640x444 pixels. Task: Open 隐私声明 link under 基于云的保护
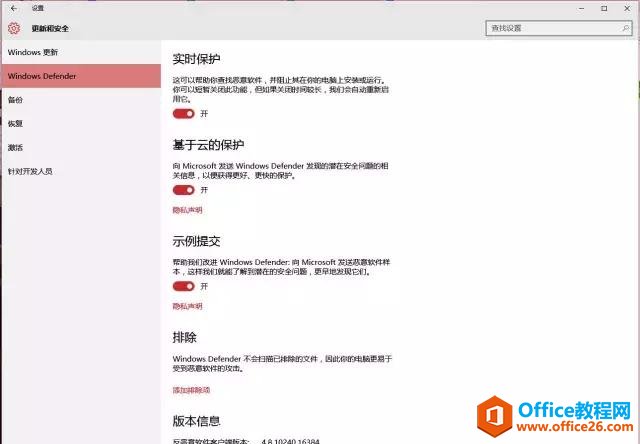pos(187,210)
